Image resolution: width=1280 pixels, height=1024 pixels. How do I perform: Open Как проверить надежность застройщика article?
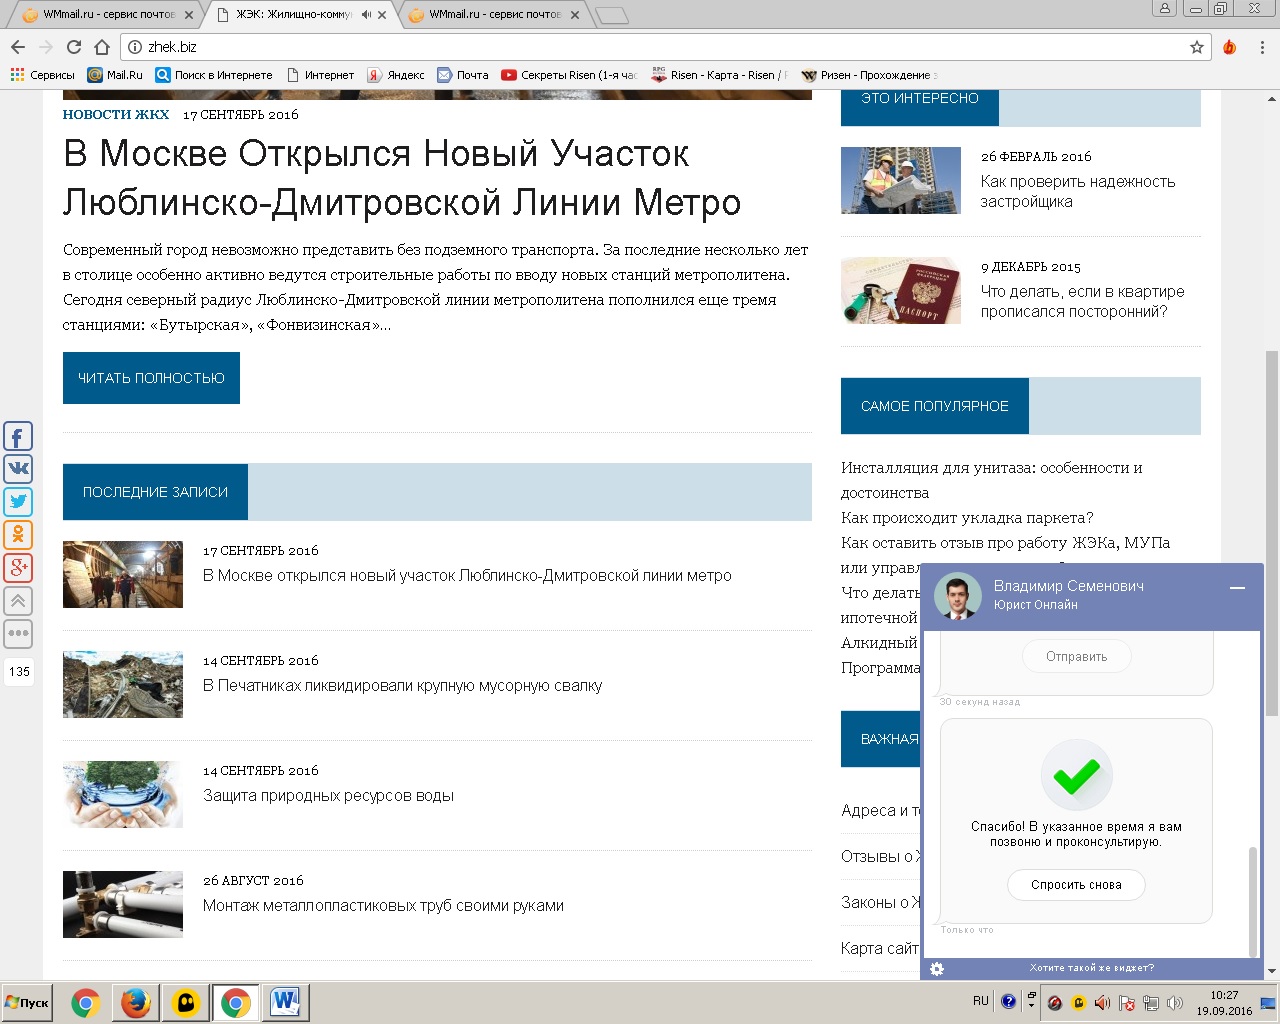point(1078,192)
